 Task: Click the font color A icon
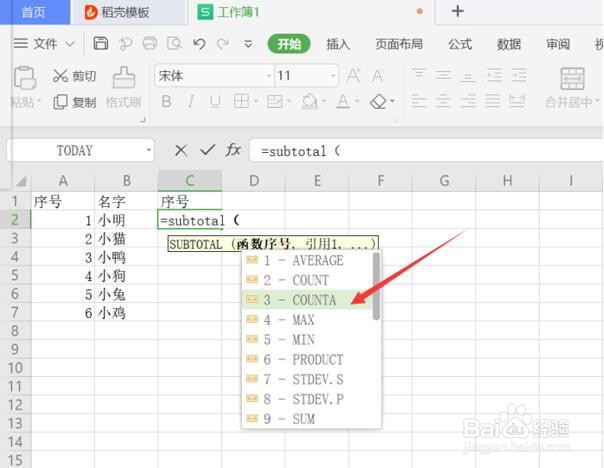[x=343, y=102]
